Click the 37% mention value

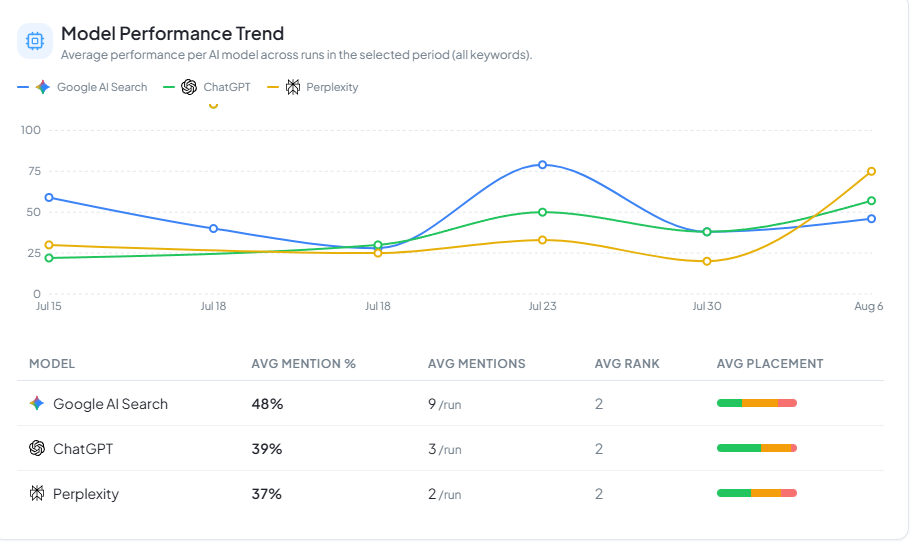(267, 494)
